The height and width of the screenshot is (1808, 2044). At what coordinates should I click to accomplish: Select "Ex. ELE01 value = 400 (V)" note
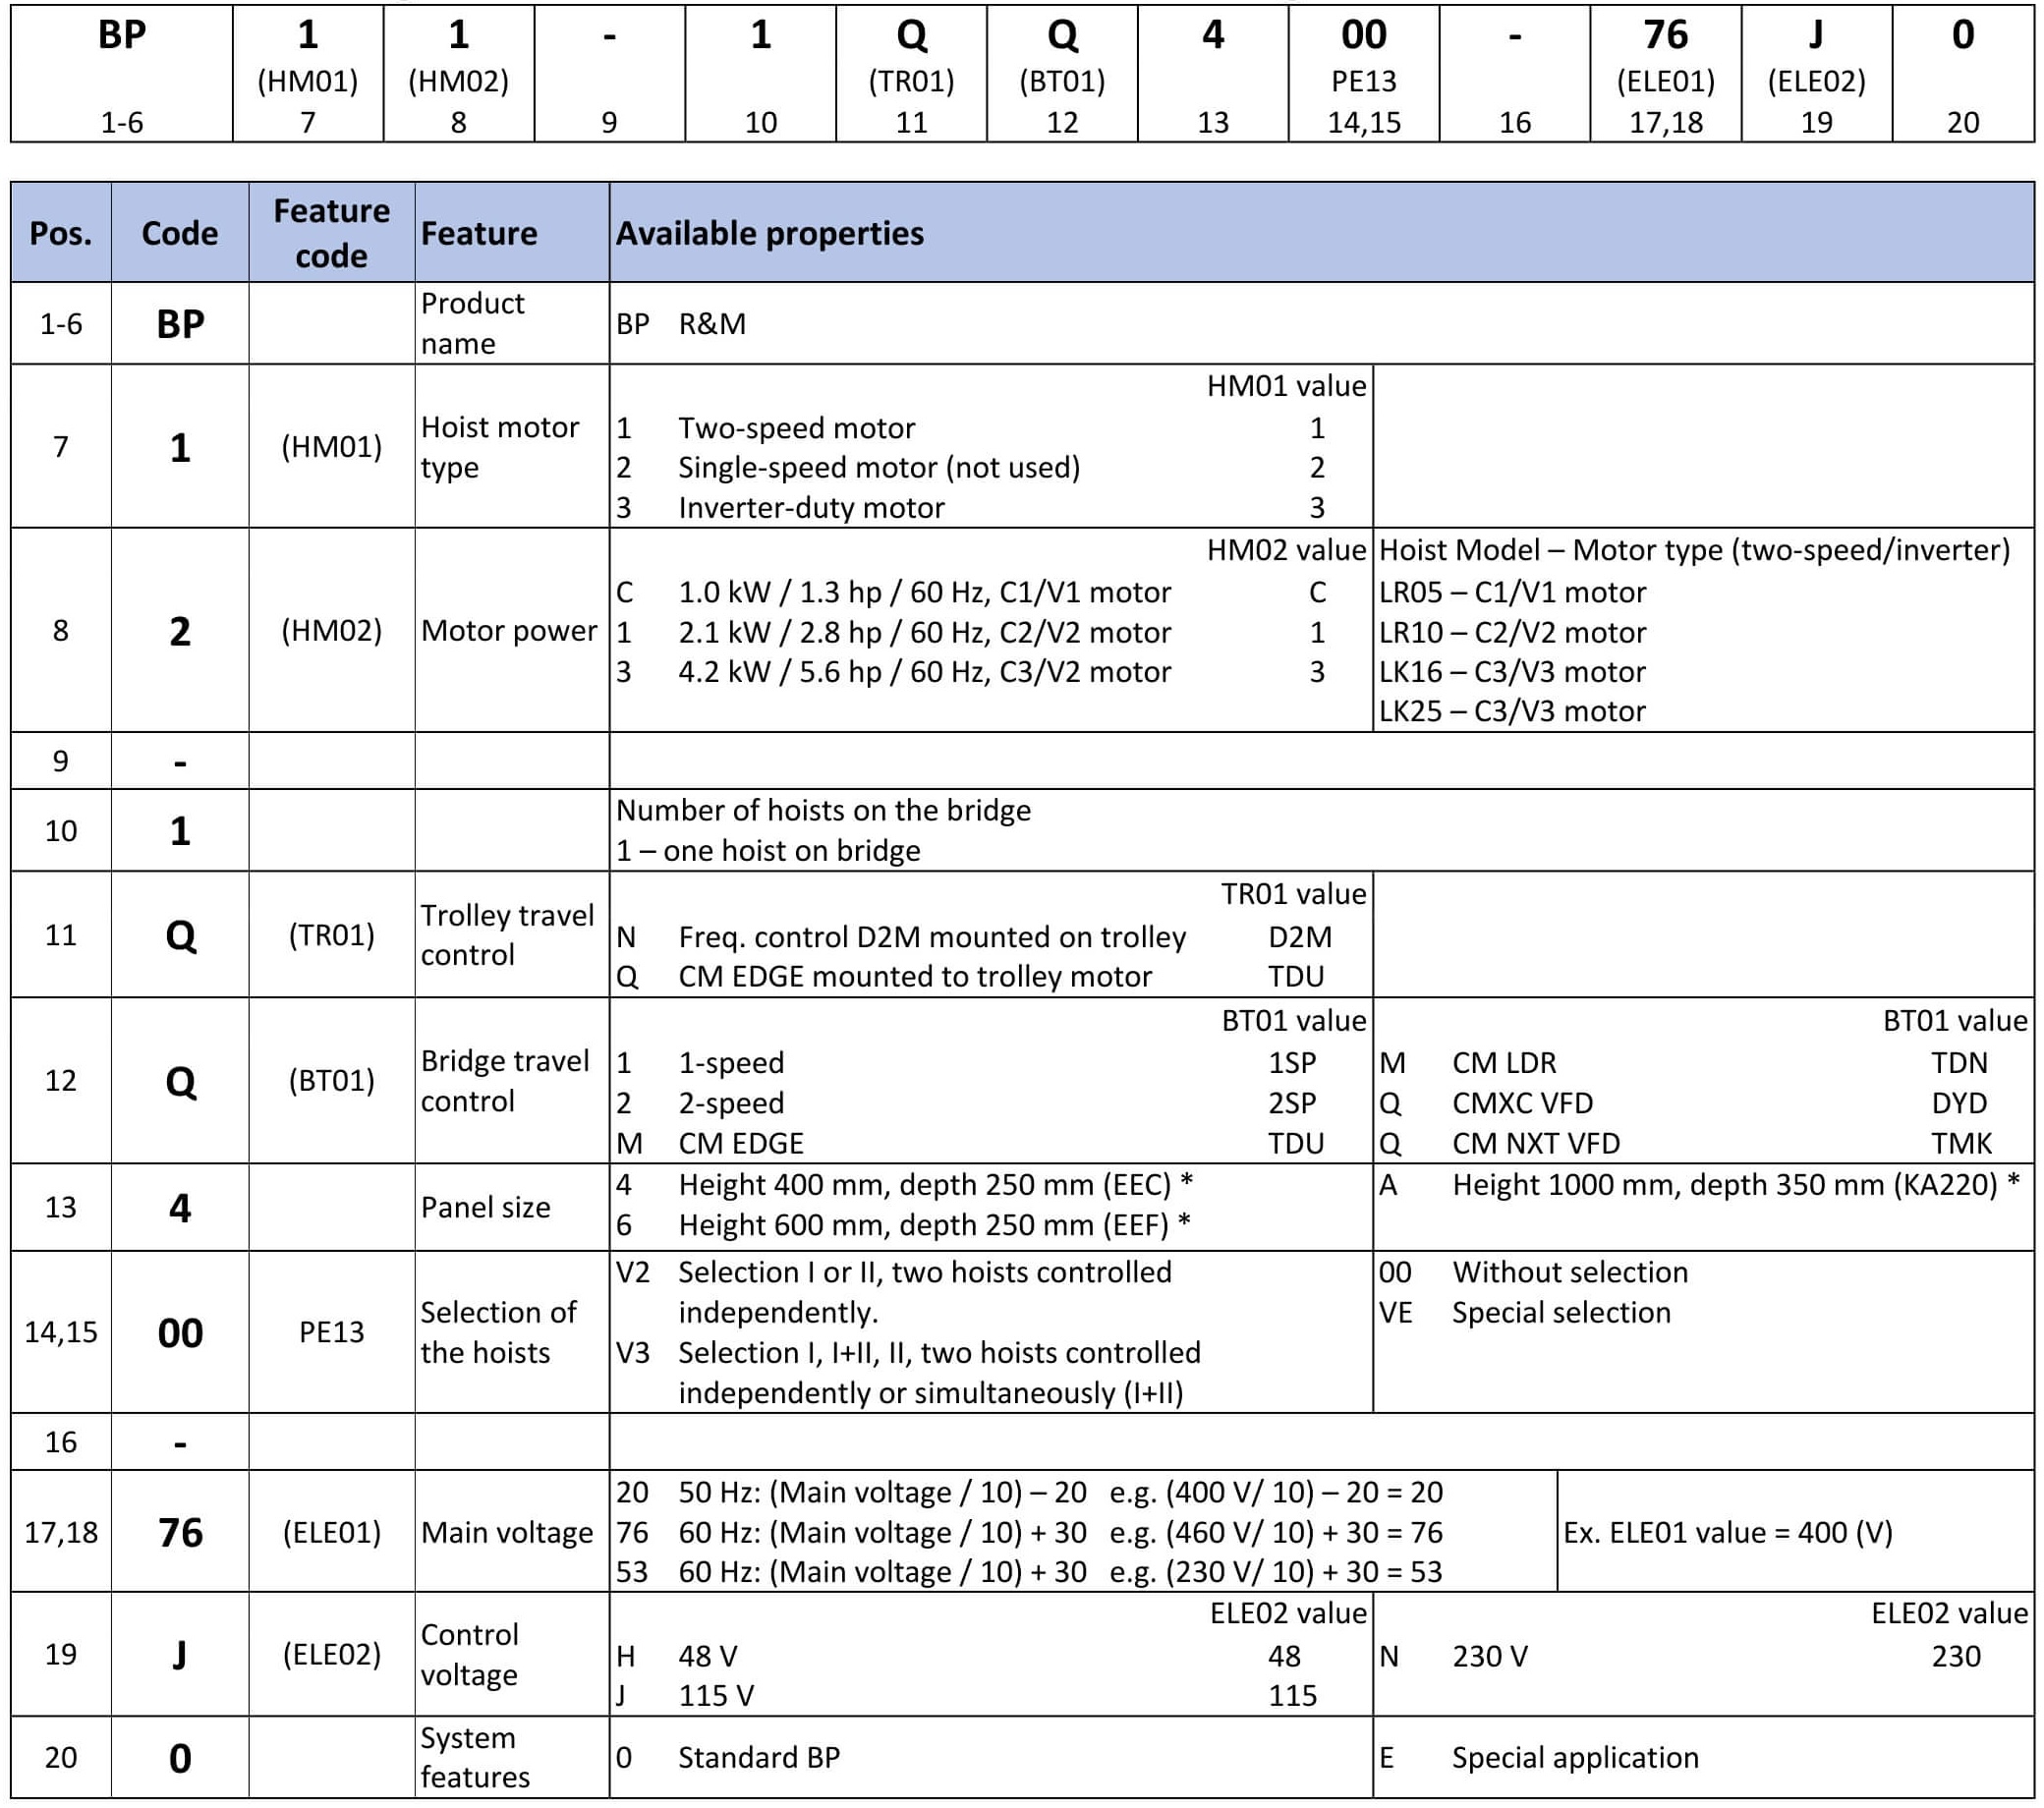point(1728,1532)
